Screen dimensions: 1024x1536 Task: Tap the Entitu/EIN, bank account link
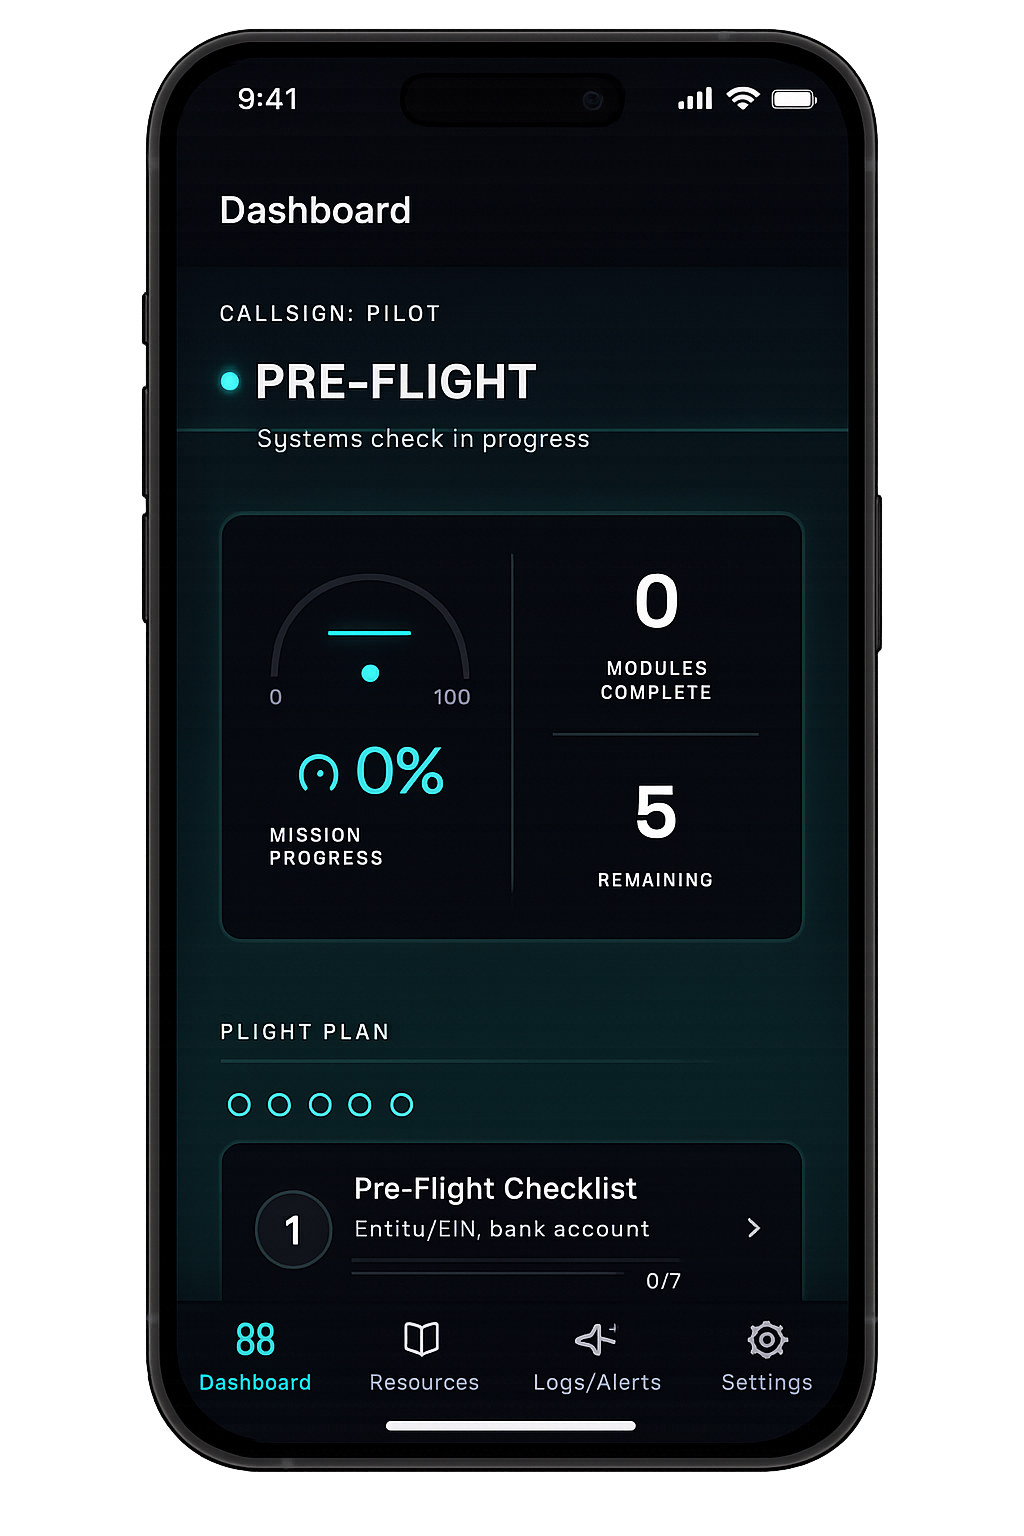tap(501, 1229)
